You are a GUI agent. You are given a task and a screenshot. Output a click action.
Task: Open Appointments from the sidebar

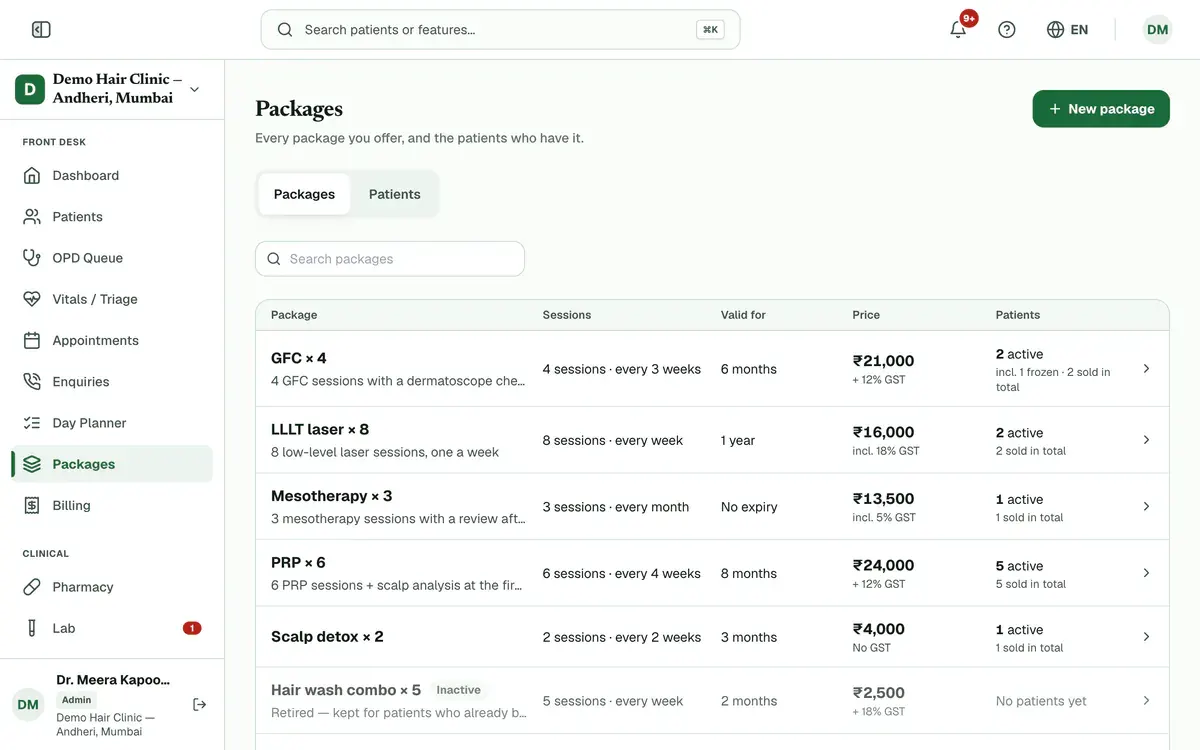[112, 341]
